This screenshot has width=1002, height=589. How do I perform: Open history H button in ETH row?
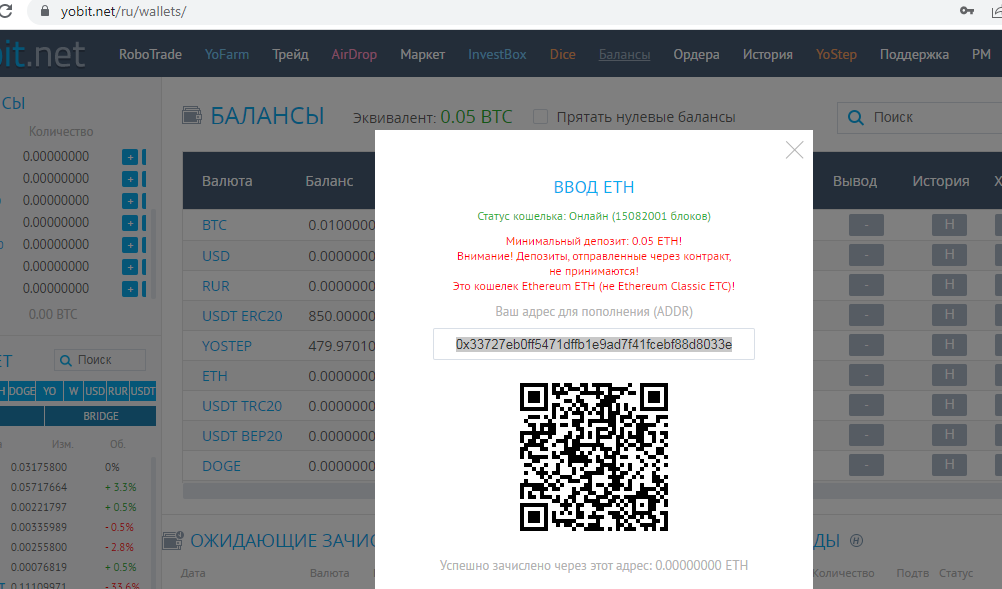click(x=949, y=375)
